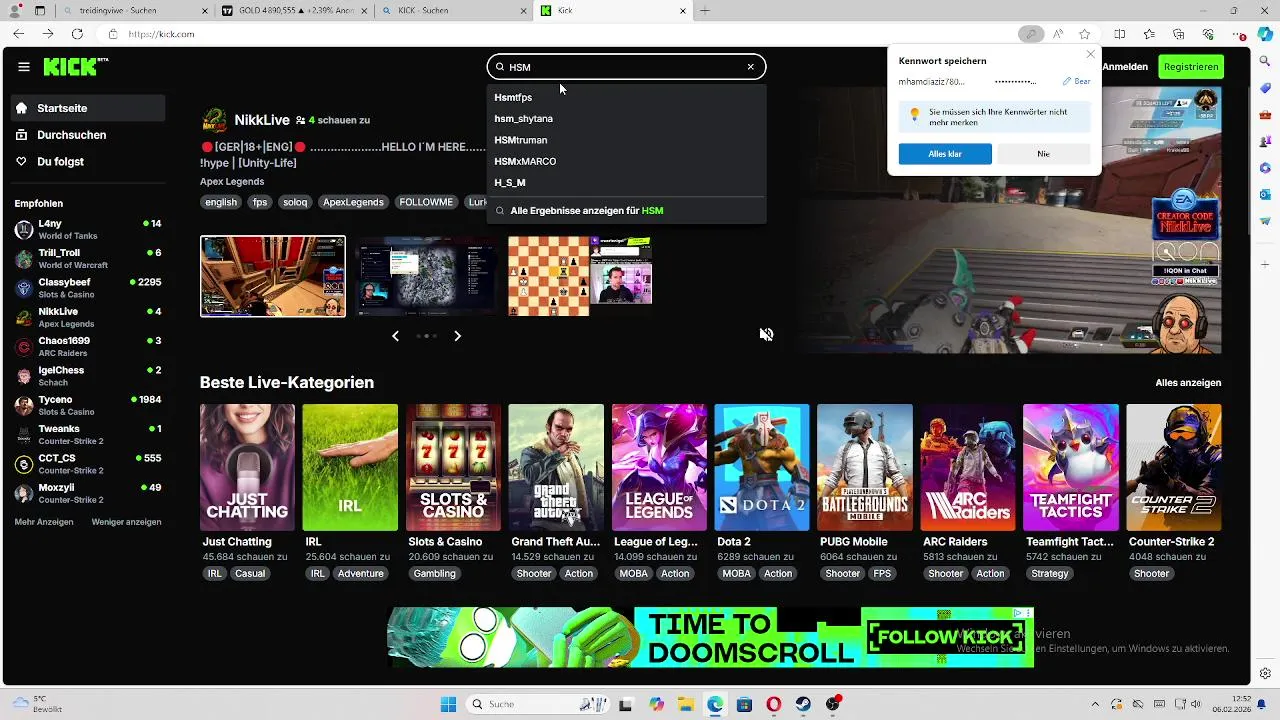Open ARC Raiders category card

[x=968, y=467]
